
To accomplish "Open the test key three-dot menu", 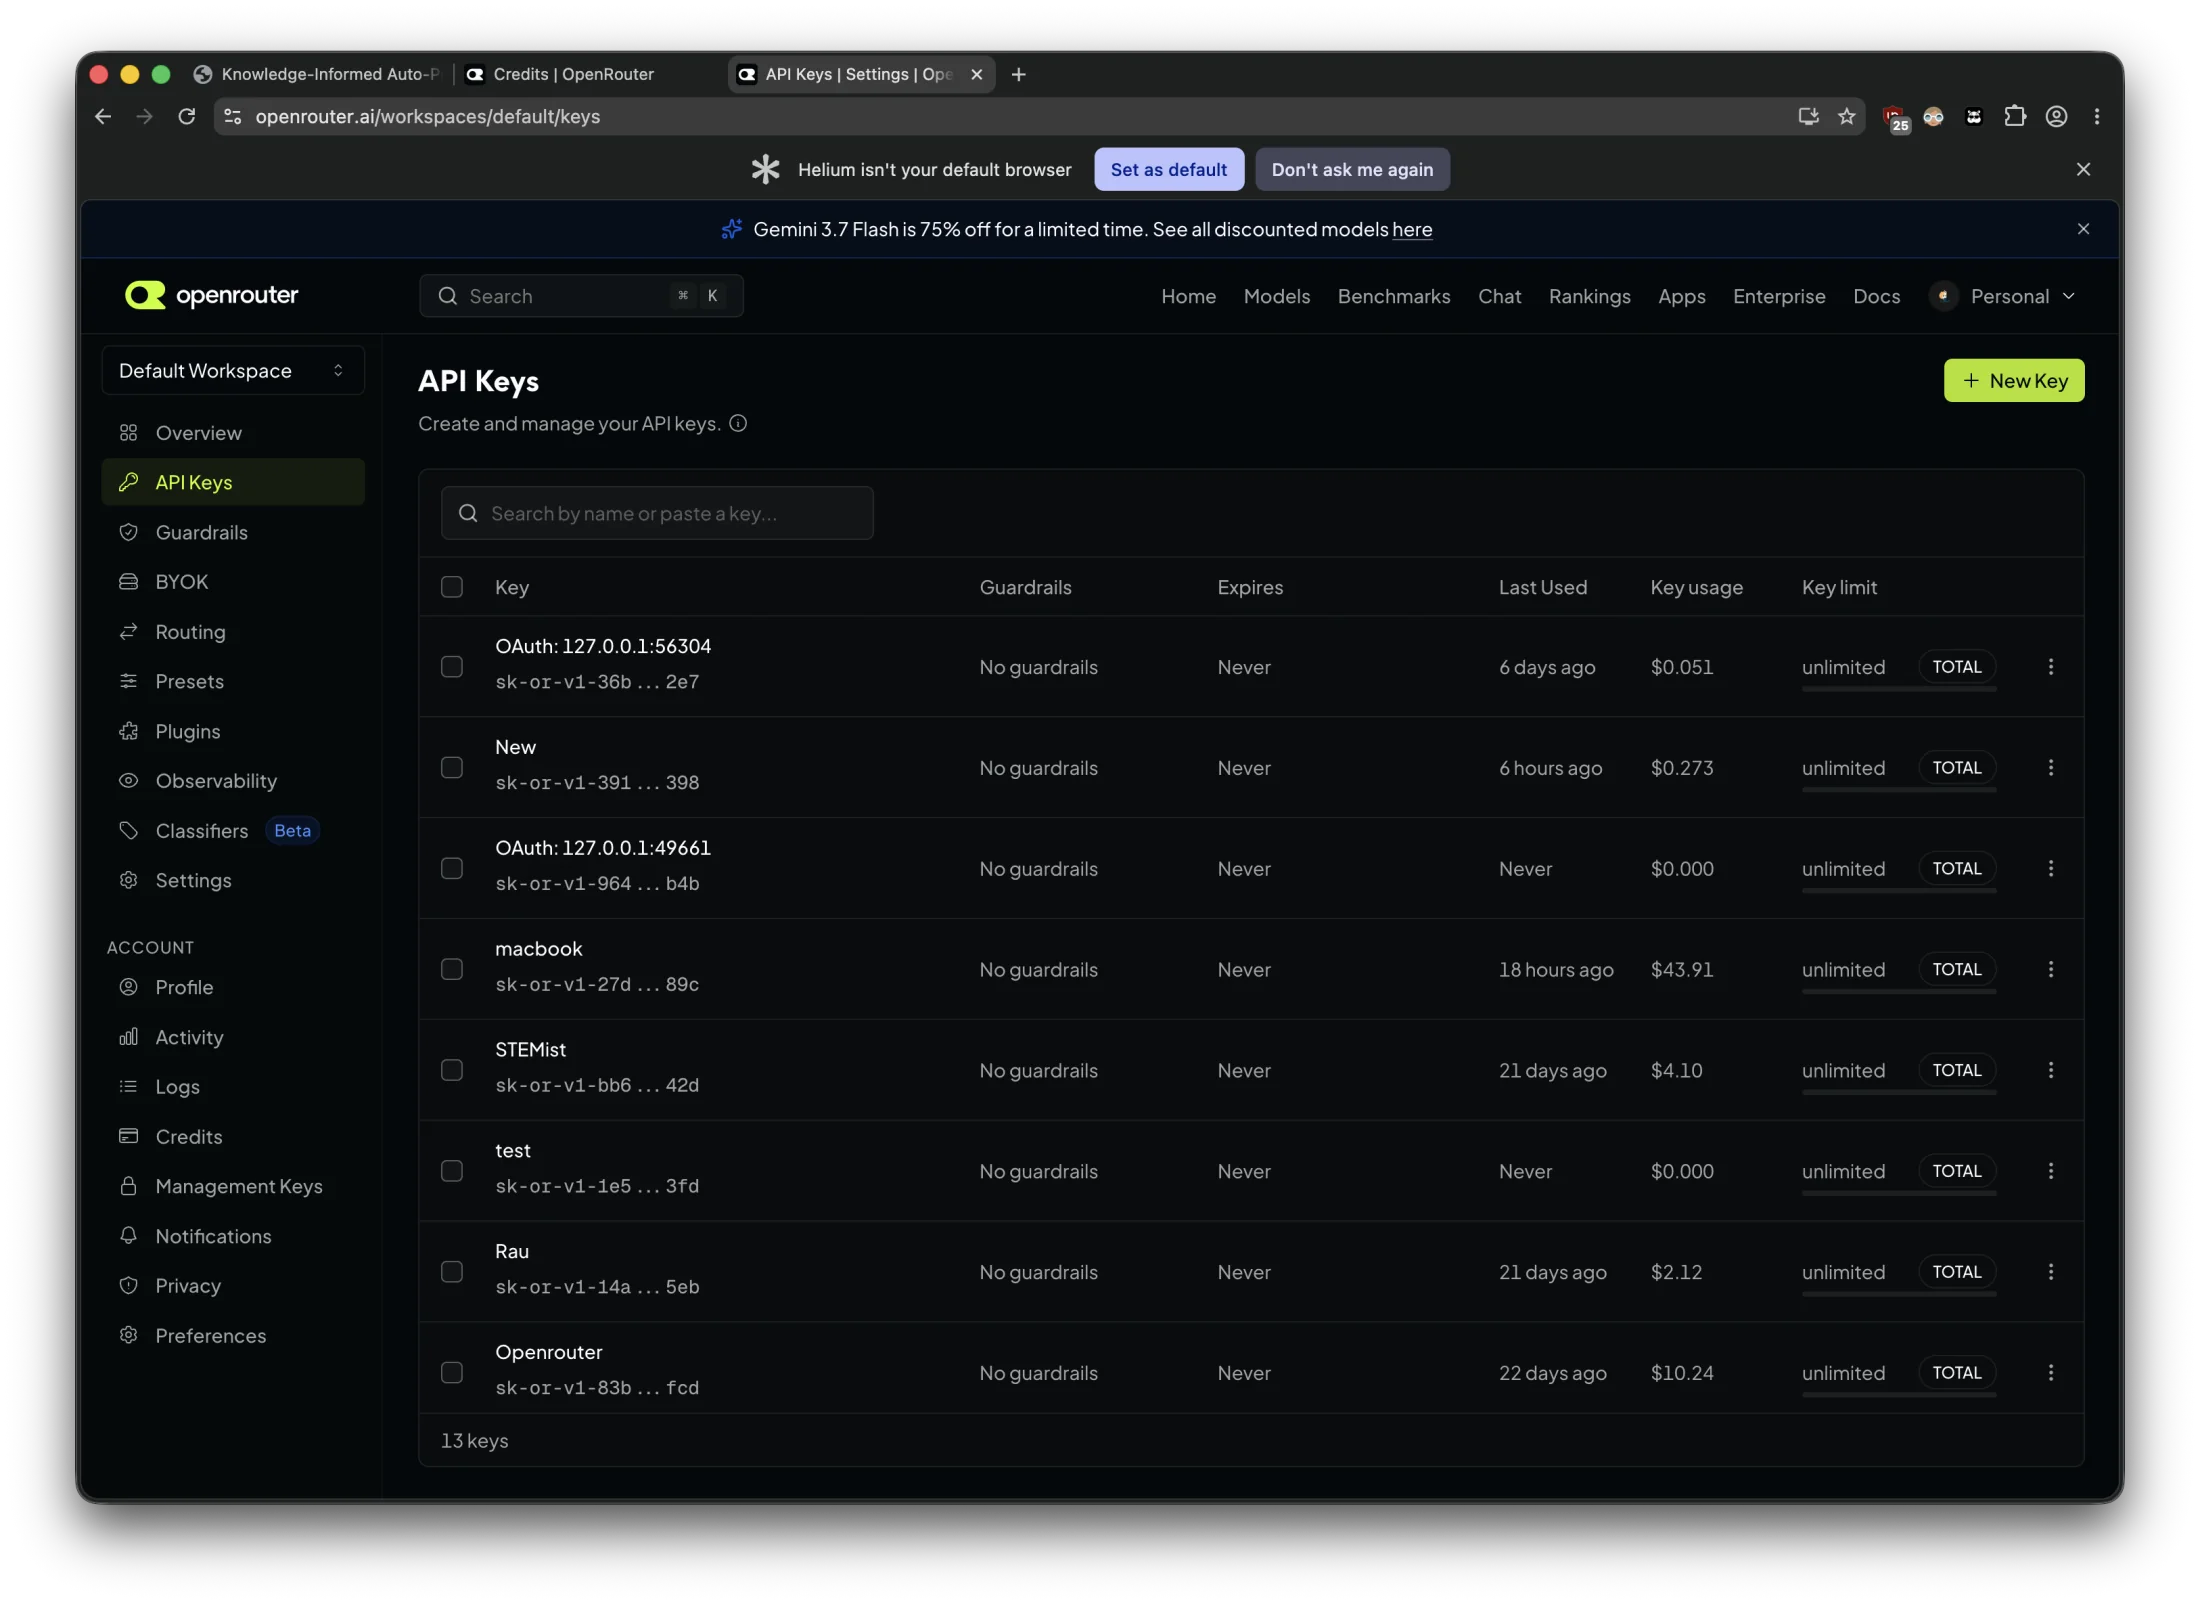I will (2050, 1171).
